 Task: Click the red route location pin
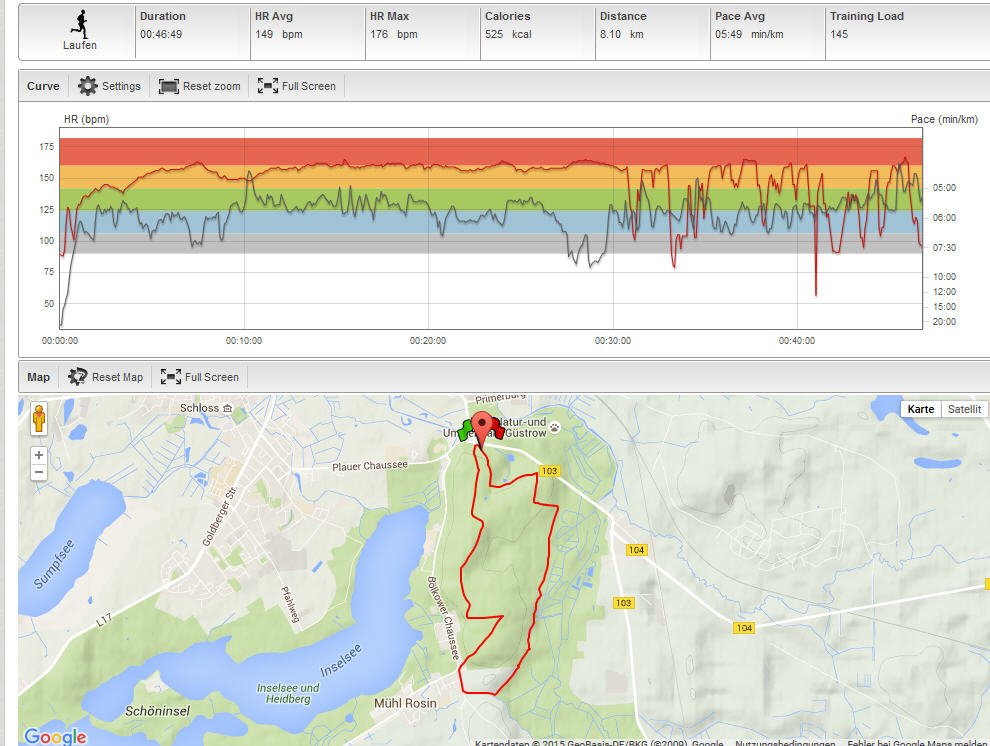[x=482, y=429]
